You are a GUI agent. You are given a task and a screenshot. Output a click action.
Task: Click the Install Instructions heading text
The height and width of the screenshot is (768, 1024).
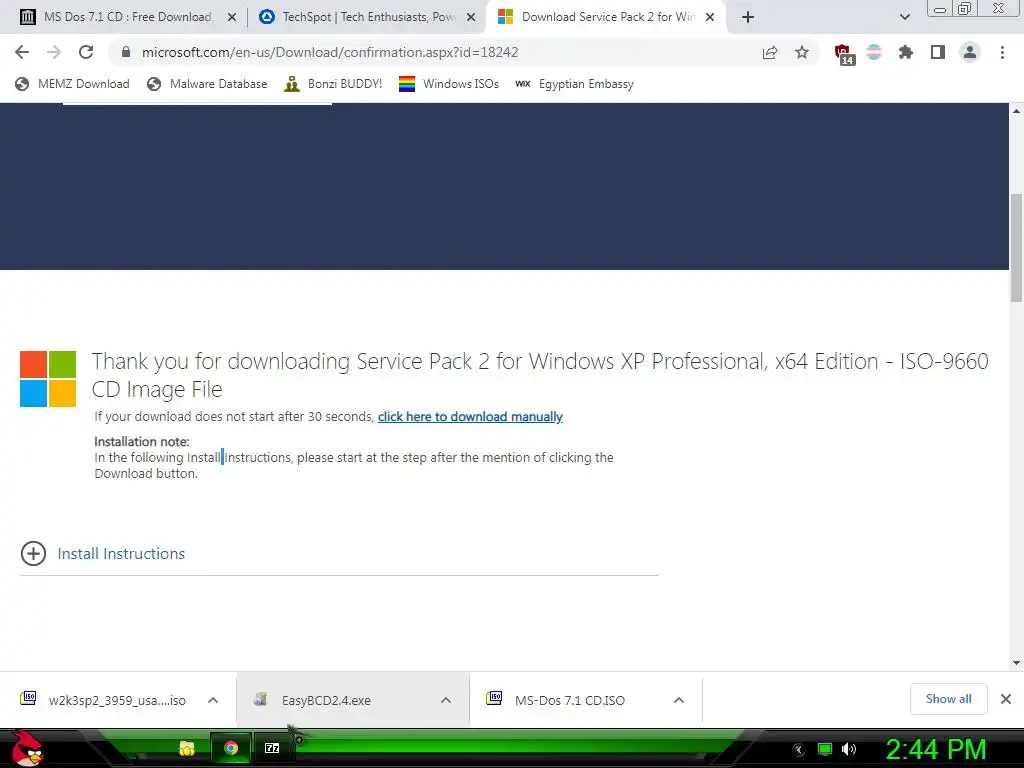121,553
